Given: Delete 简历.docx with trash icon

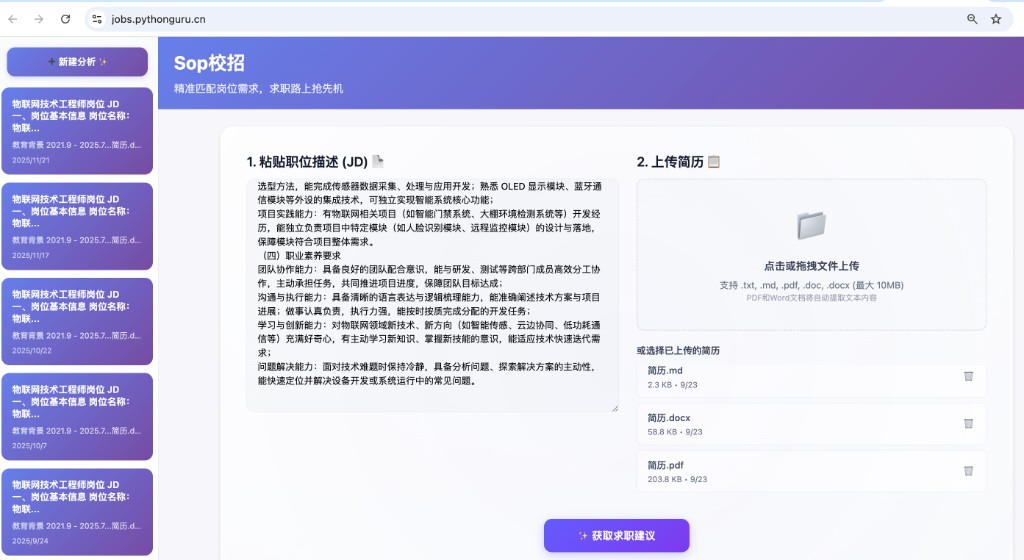Looking at the screenshot, I should pos(968,424).
